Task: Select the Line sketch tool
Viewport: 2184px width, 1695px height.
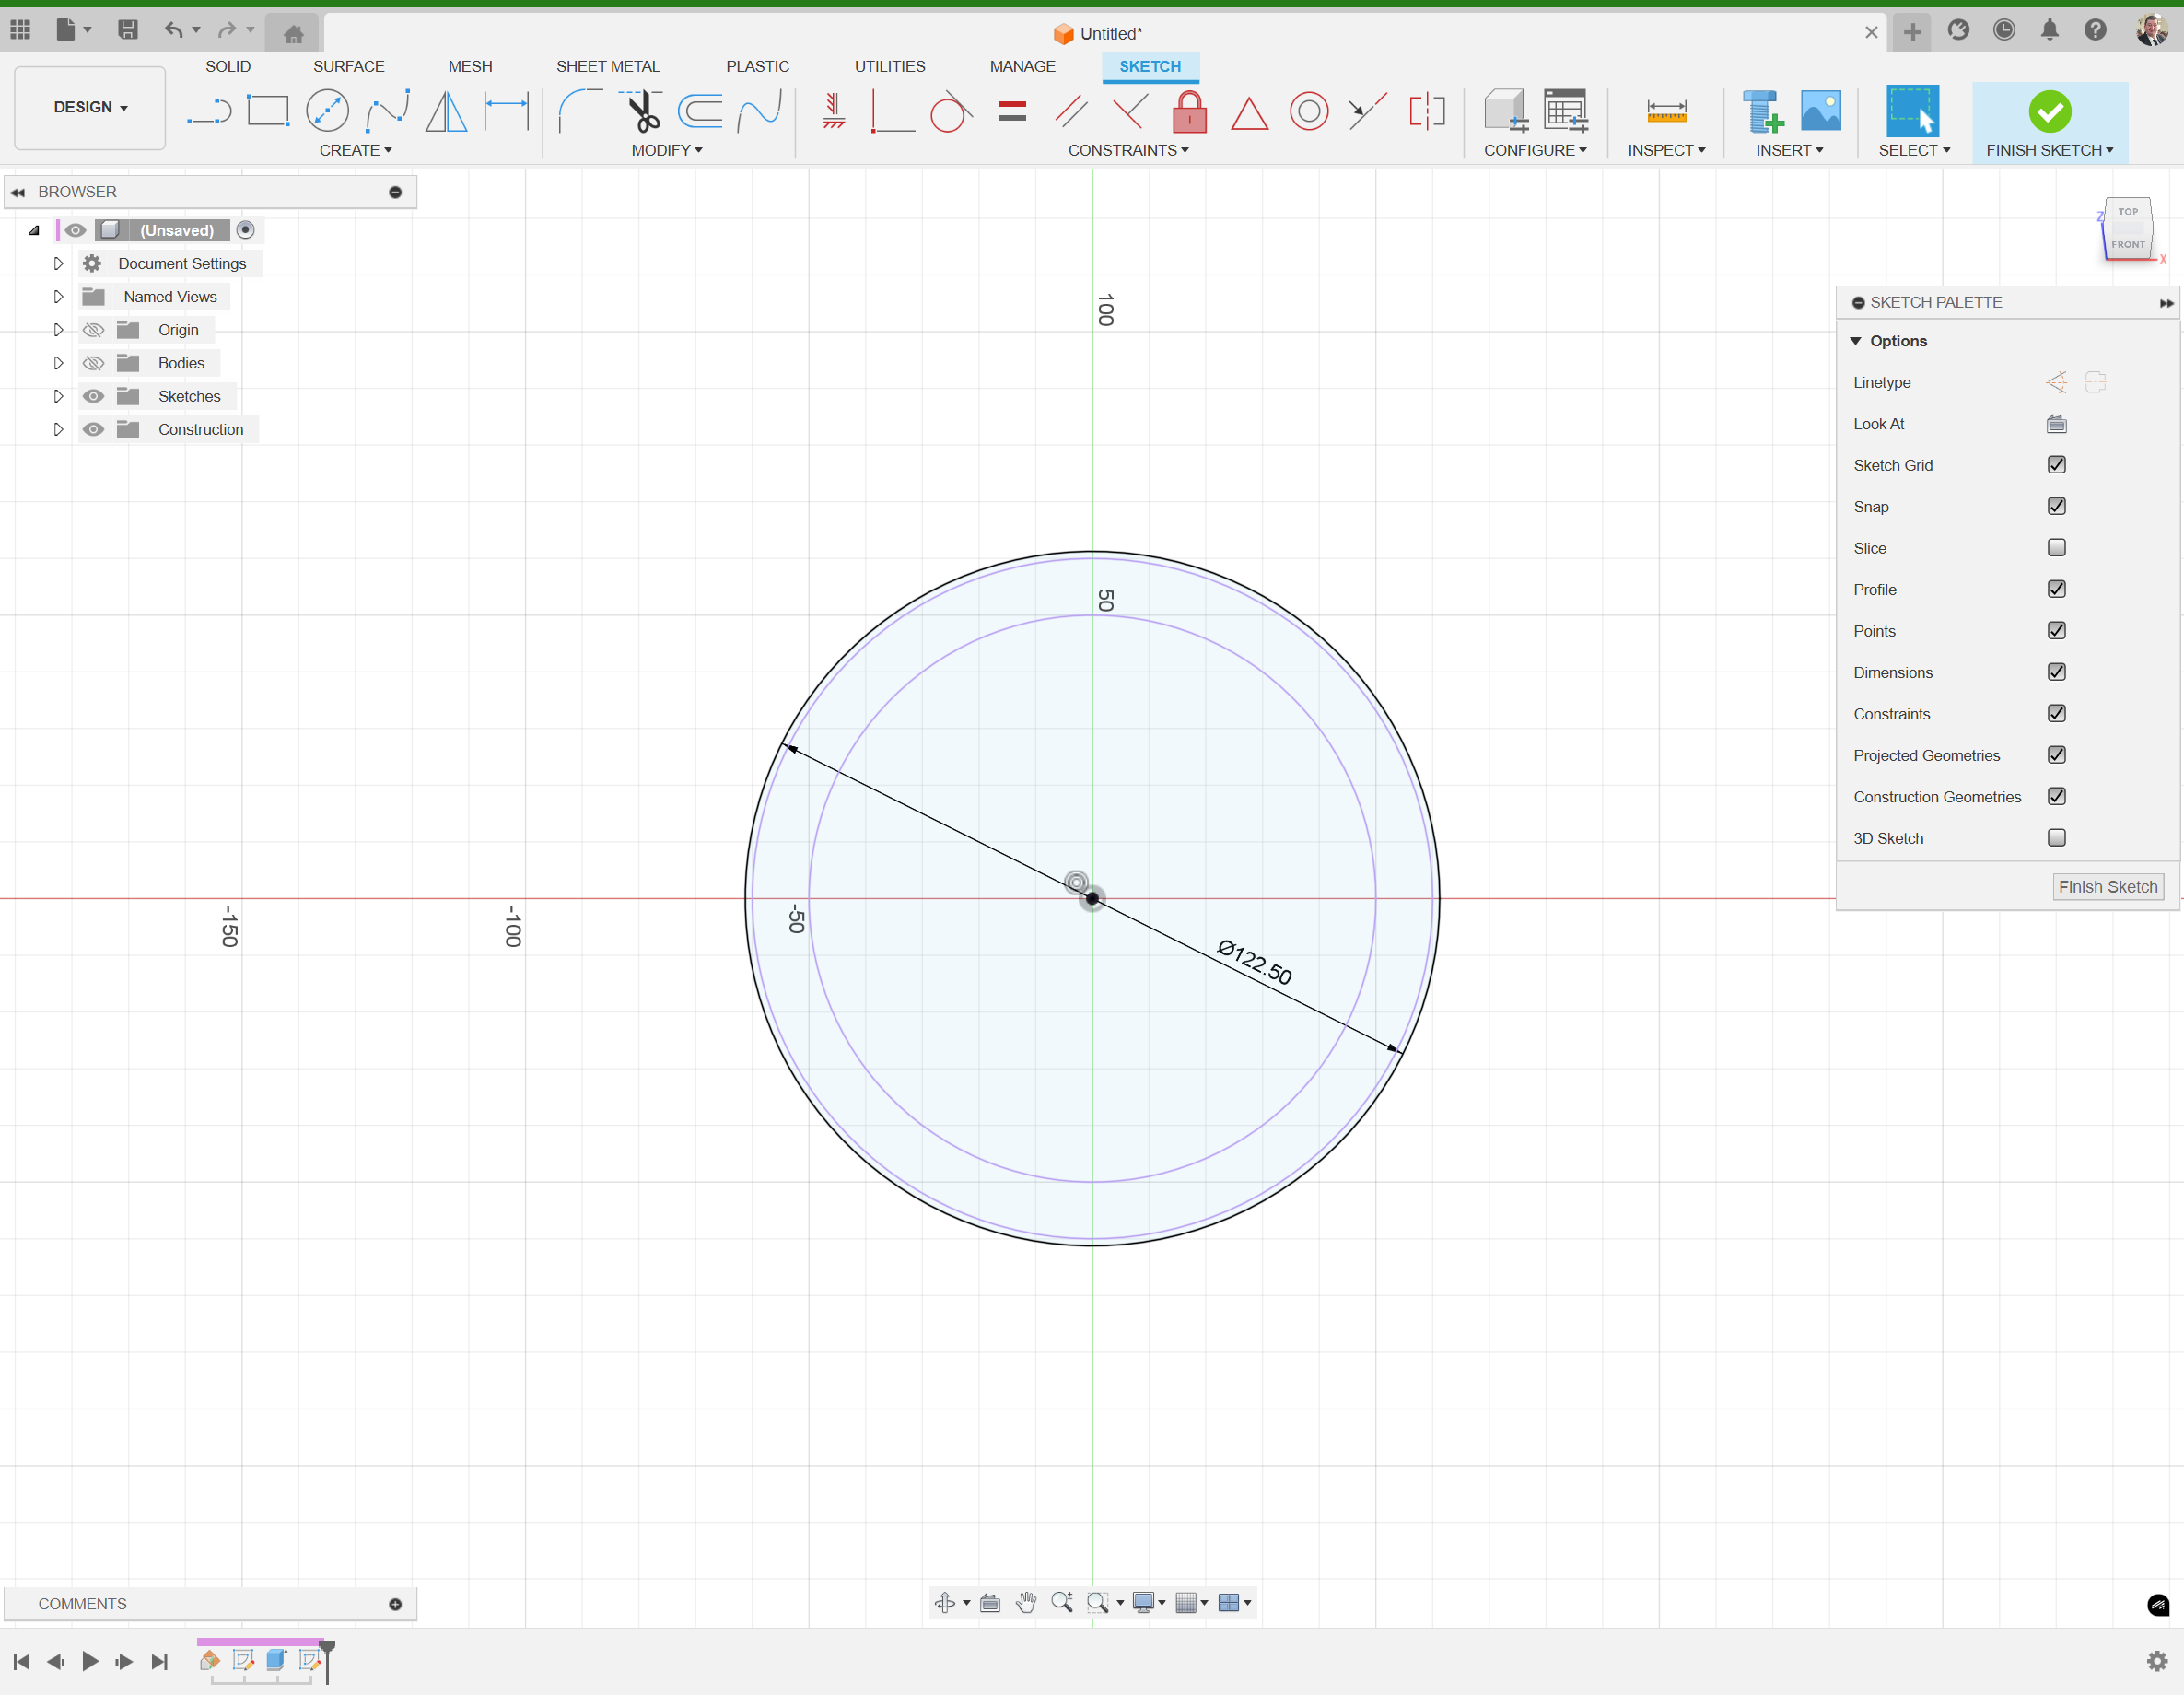Action: (209, 111)
